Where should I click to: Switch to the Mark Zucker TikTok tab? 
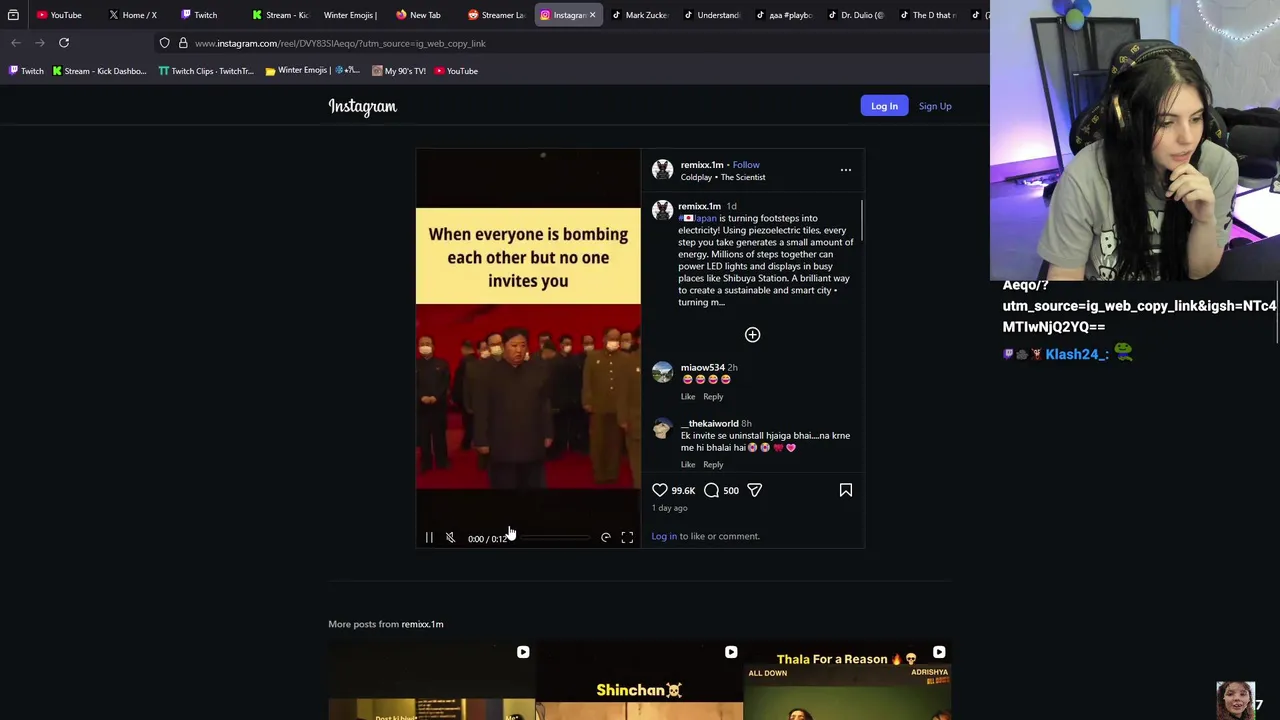click(640, 15)
